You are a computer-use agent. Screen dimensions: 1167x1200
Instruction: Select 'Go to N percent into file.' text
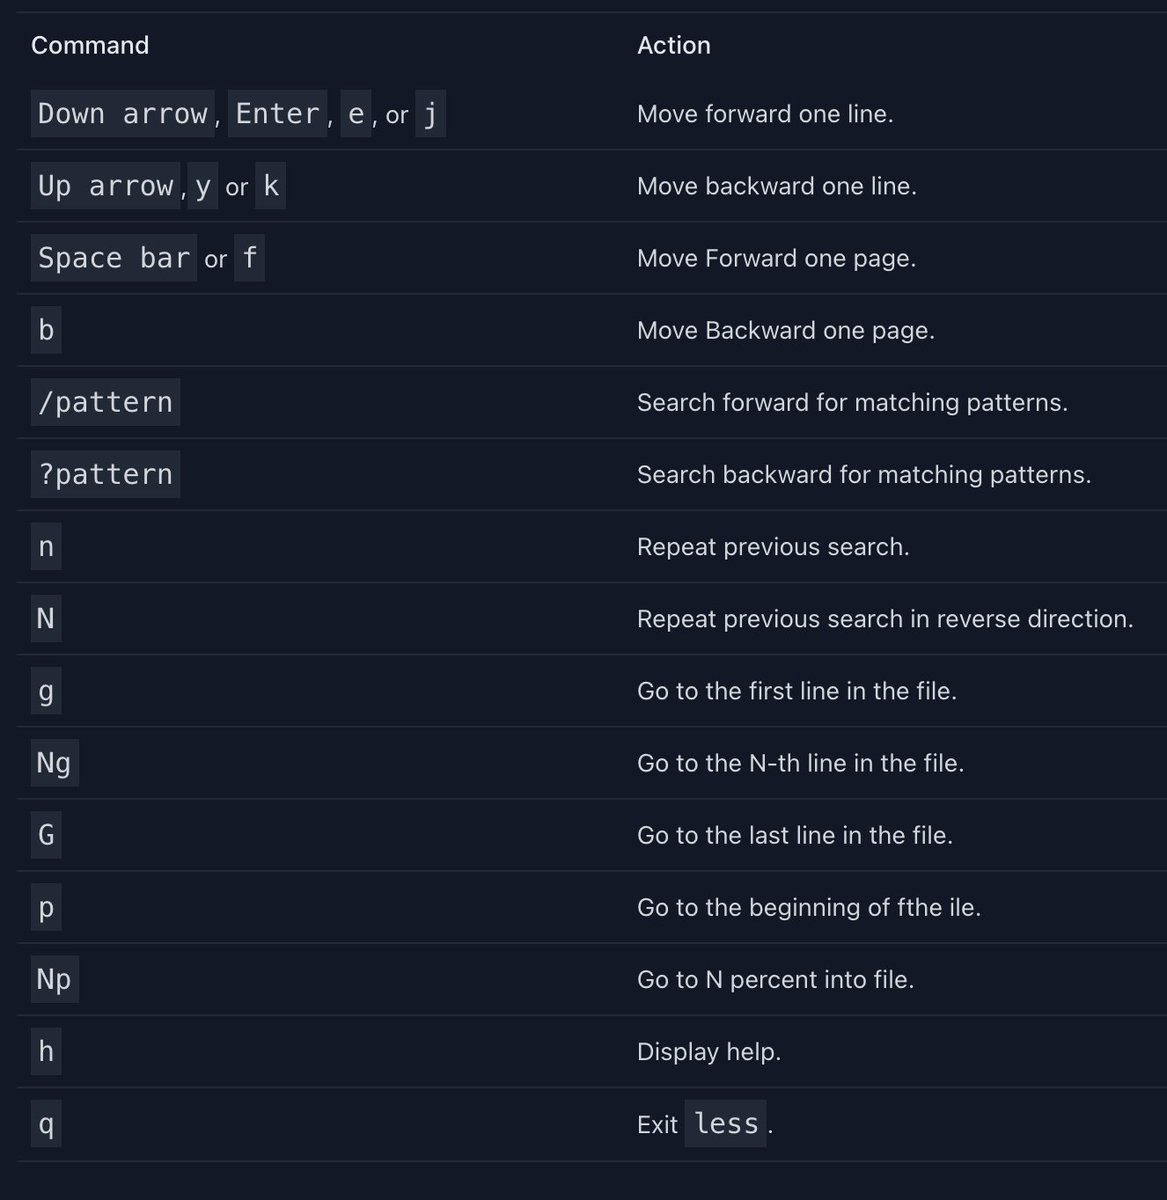pos(776,979)
